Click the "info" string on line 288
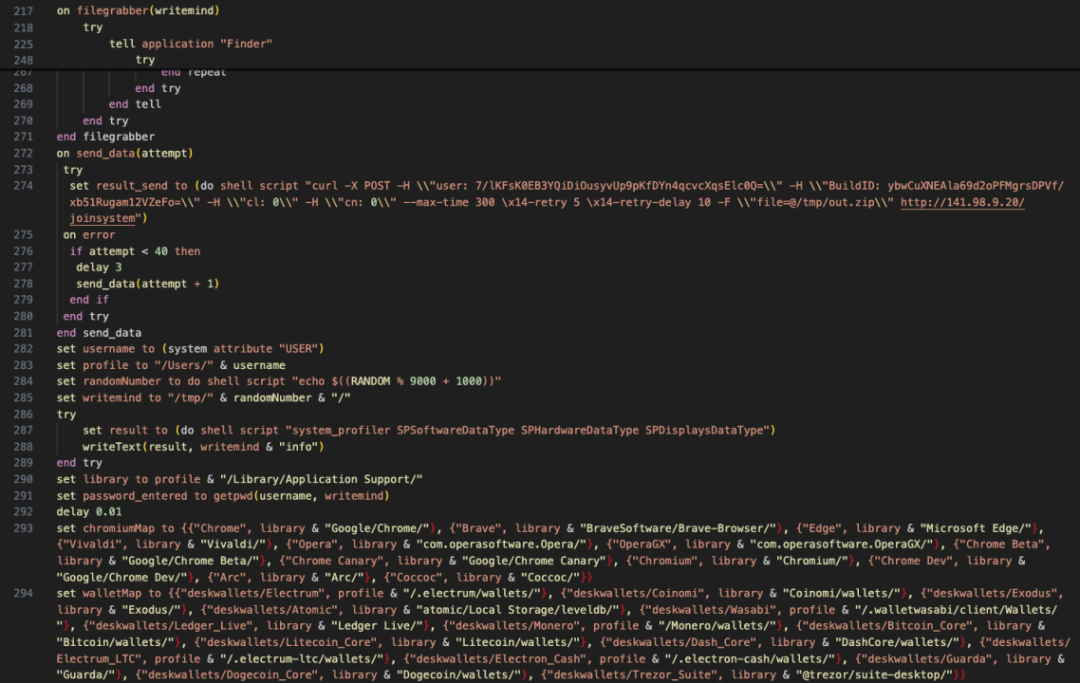The height and width of the screenshot is (683, 1080). tap(298, 446)
